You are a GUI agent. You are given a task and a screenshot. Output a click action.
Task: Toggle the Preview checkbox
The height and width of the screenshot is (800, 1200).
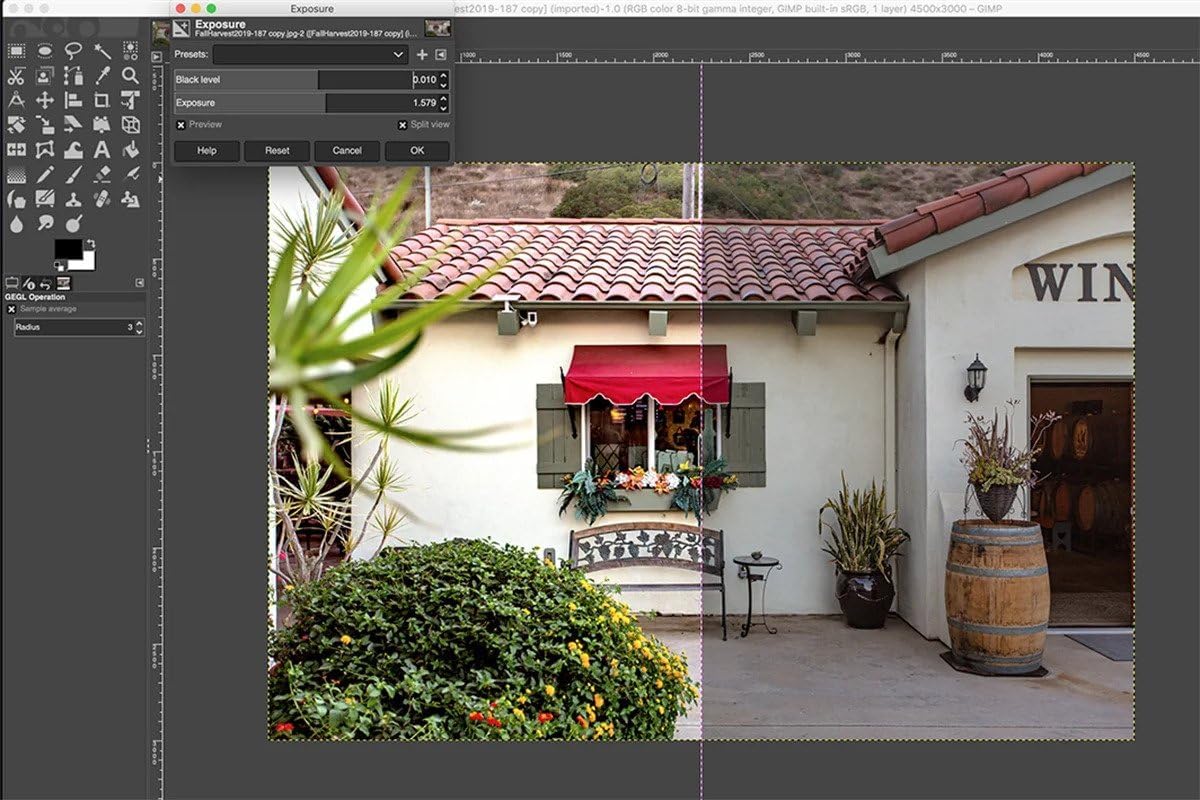[180, 125]
